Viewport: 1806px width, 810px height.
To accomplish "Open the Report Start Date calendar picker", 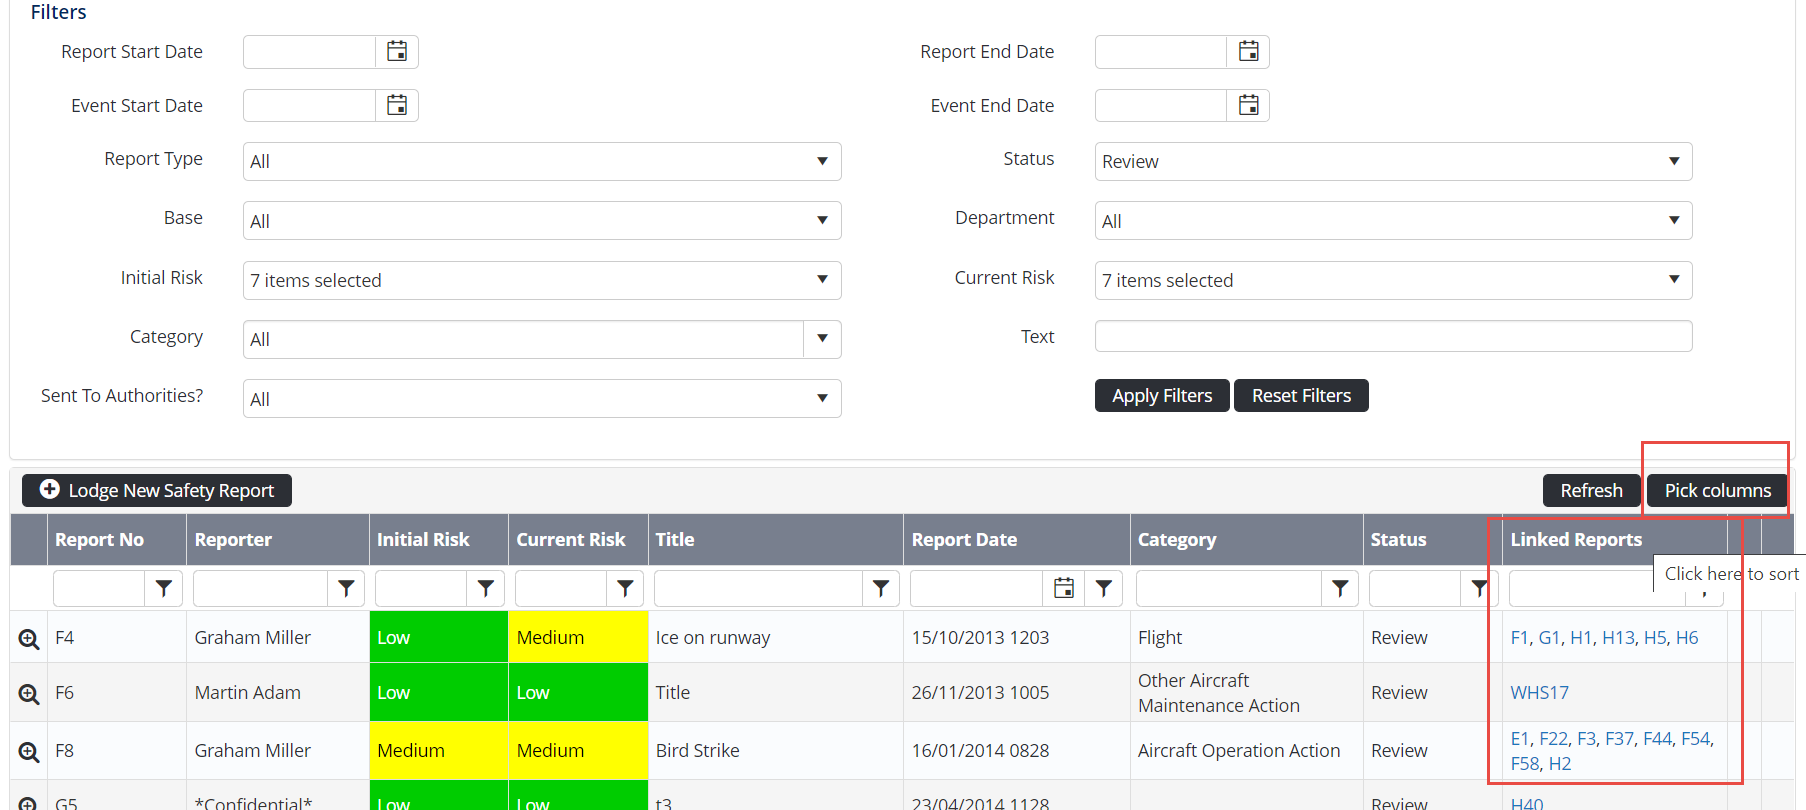I will (x=397, y=52).
